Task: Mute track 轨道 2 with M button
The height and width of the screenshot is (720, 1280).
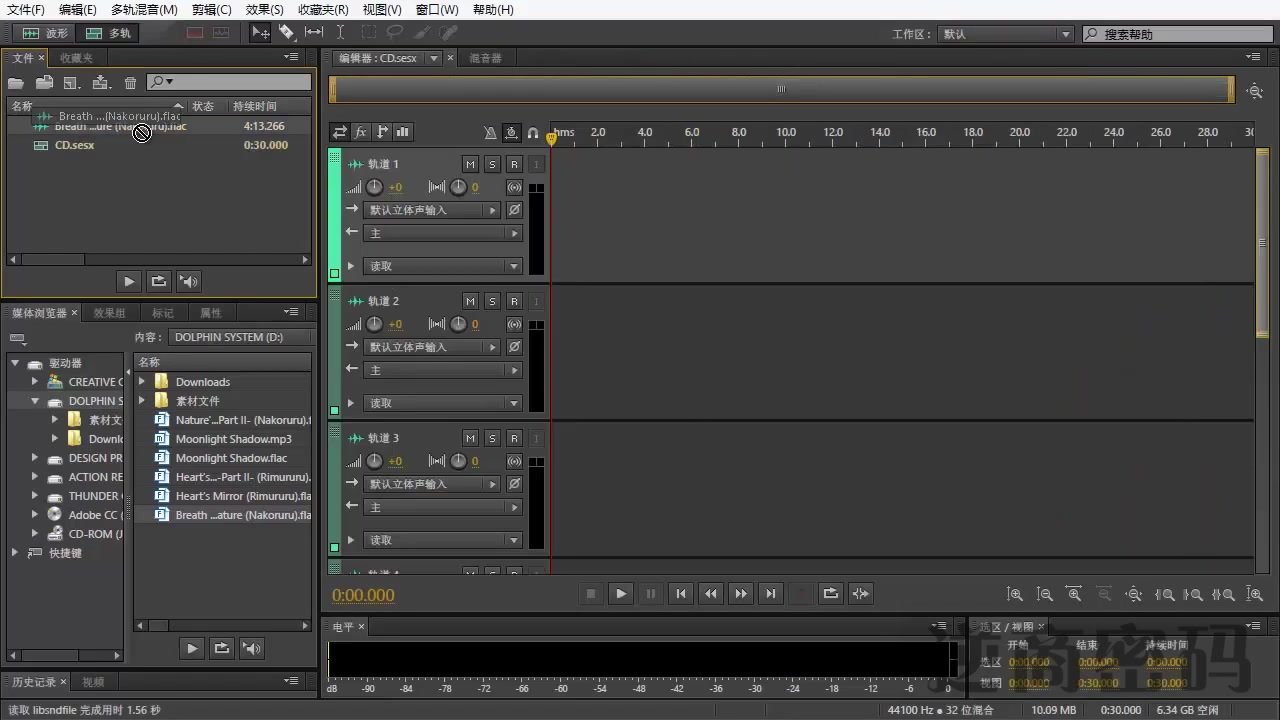Action: 471,301
